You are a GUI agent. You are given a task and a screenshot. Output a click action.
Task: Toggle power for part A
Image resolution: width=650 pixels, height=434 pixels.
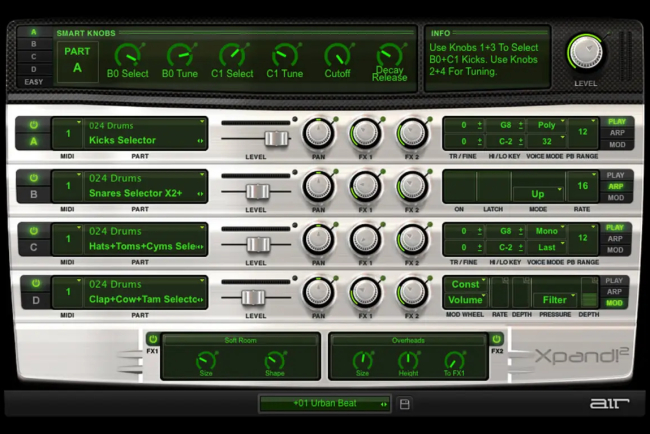tap(34, 125)
